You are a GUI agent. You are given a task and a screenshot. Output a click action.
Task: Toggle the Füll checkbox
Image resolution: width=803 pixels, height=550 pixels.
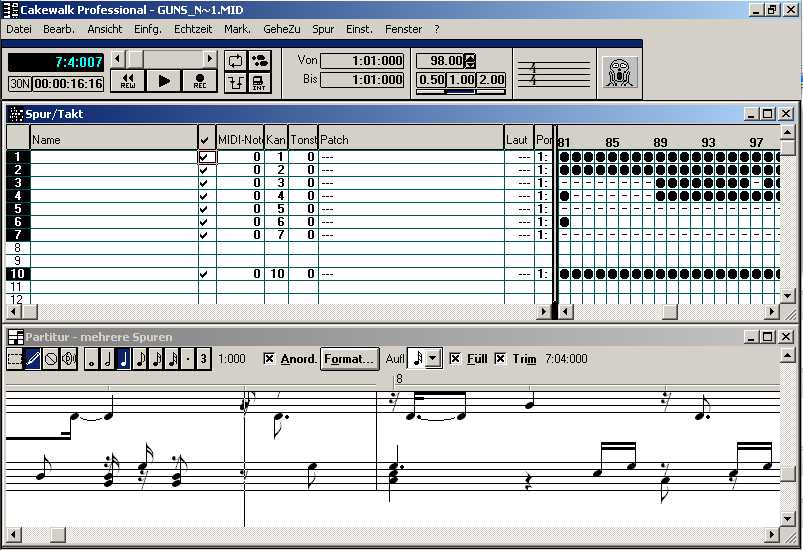[x=455, y=359]
